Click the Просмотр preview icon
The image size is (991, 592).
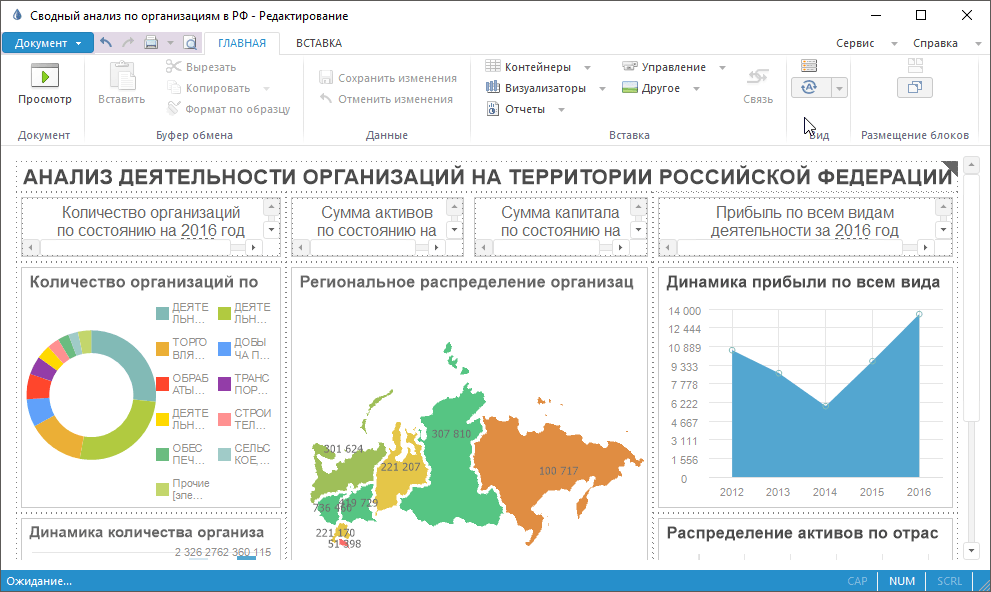click(44, 76)
